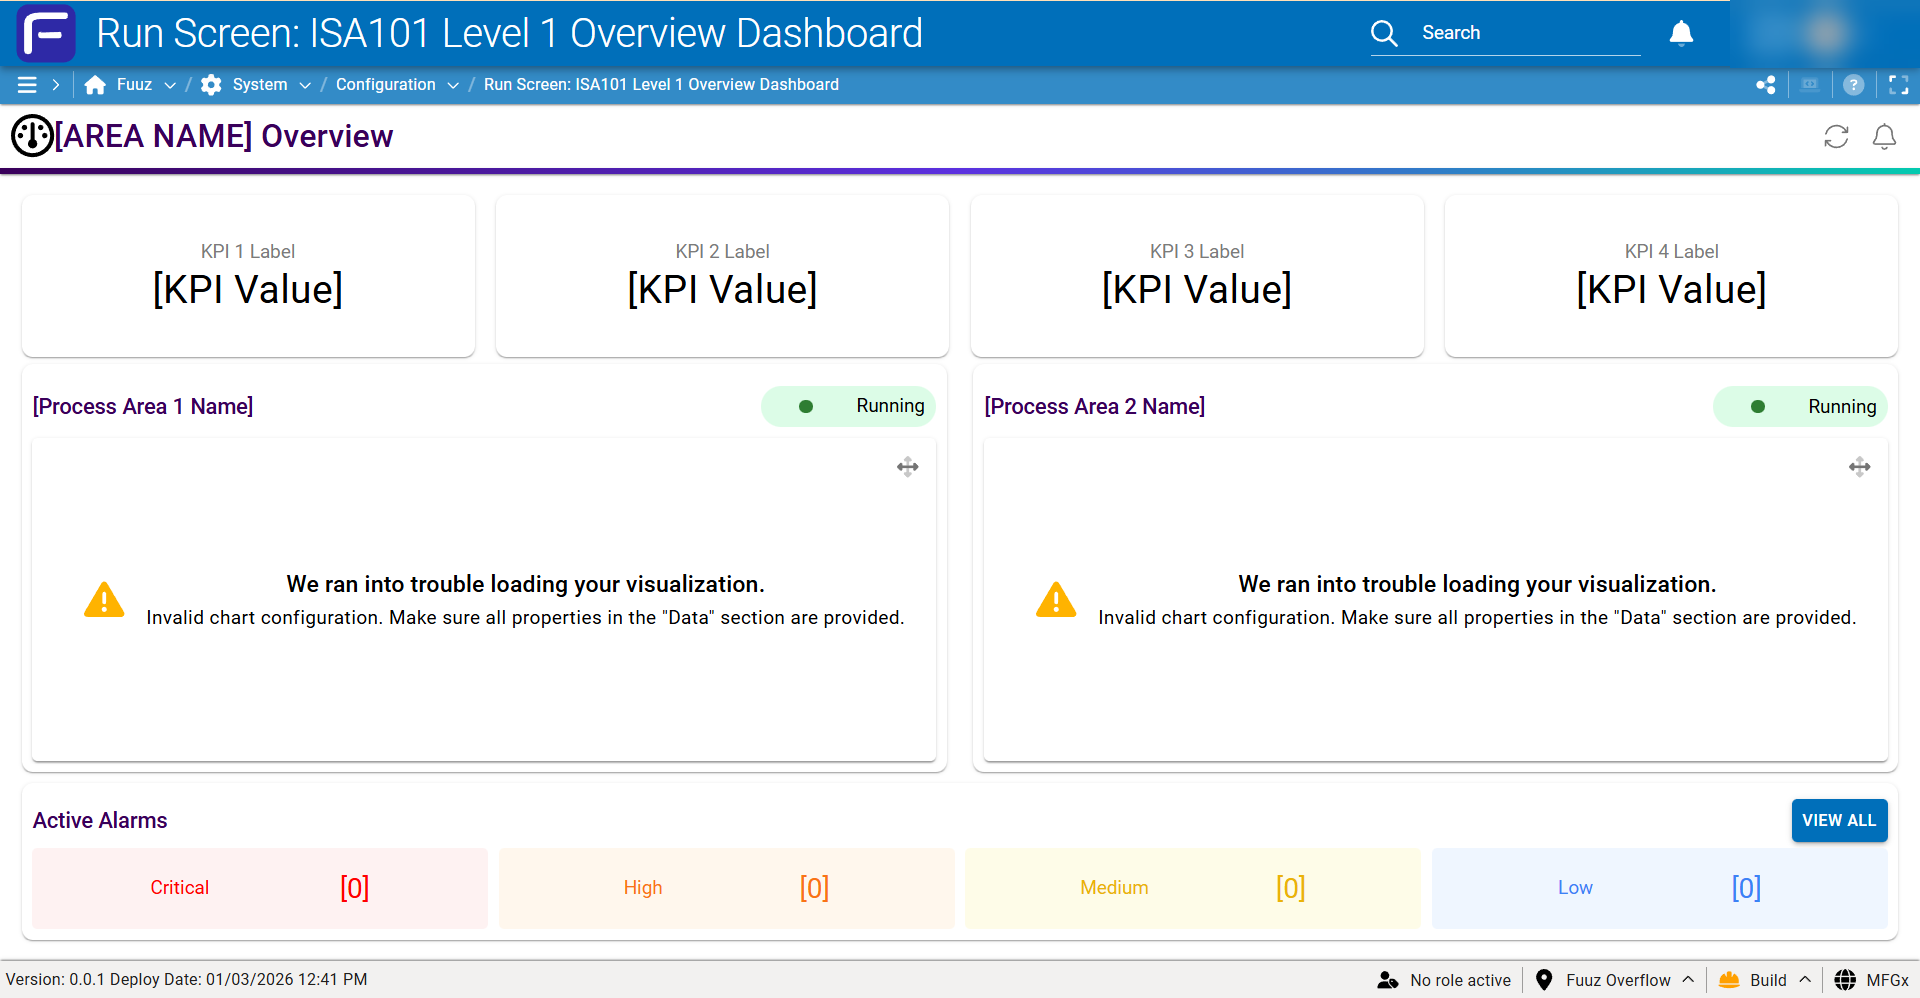Expand the Fuuz breadcrumb dropdown chevron

[x=170, y=85]
